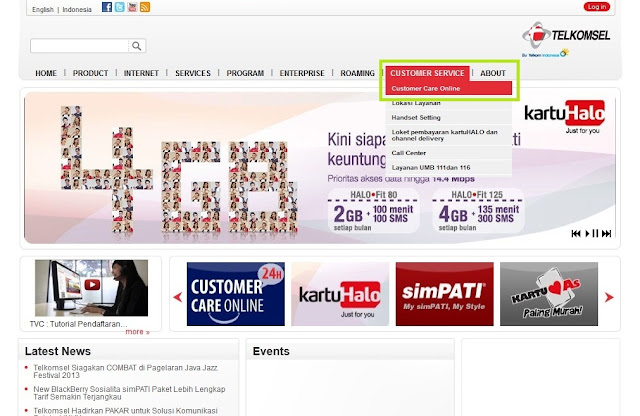The image size is (640, 416).
Task: Select Call Center menu entry
Action: point(449,153)
